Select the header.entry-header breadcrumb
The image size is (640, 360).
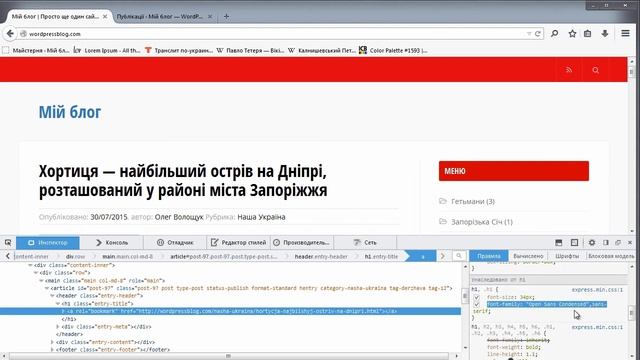(321, 256)
